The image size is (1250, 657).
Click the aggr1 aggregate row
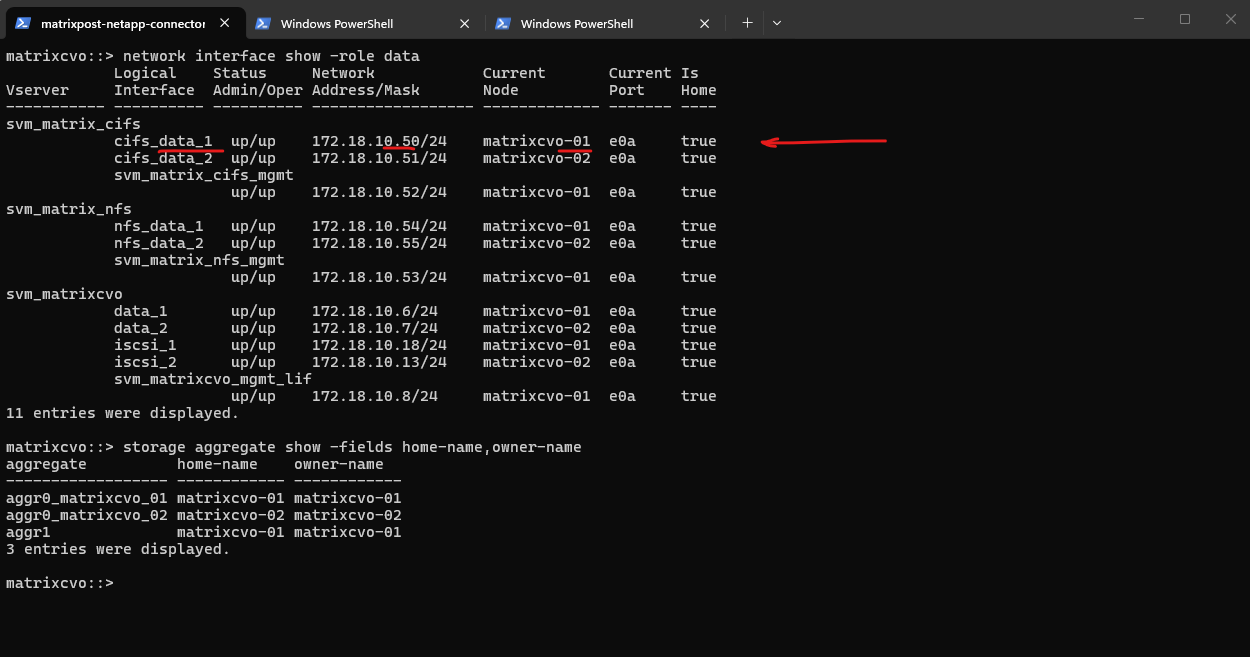(x=28, y=532)
